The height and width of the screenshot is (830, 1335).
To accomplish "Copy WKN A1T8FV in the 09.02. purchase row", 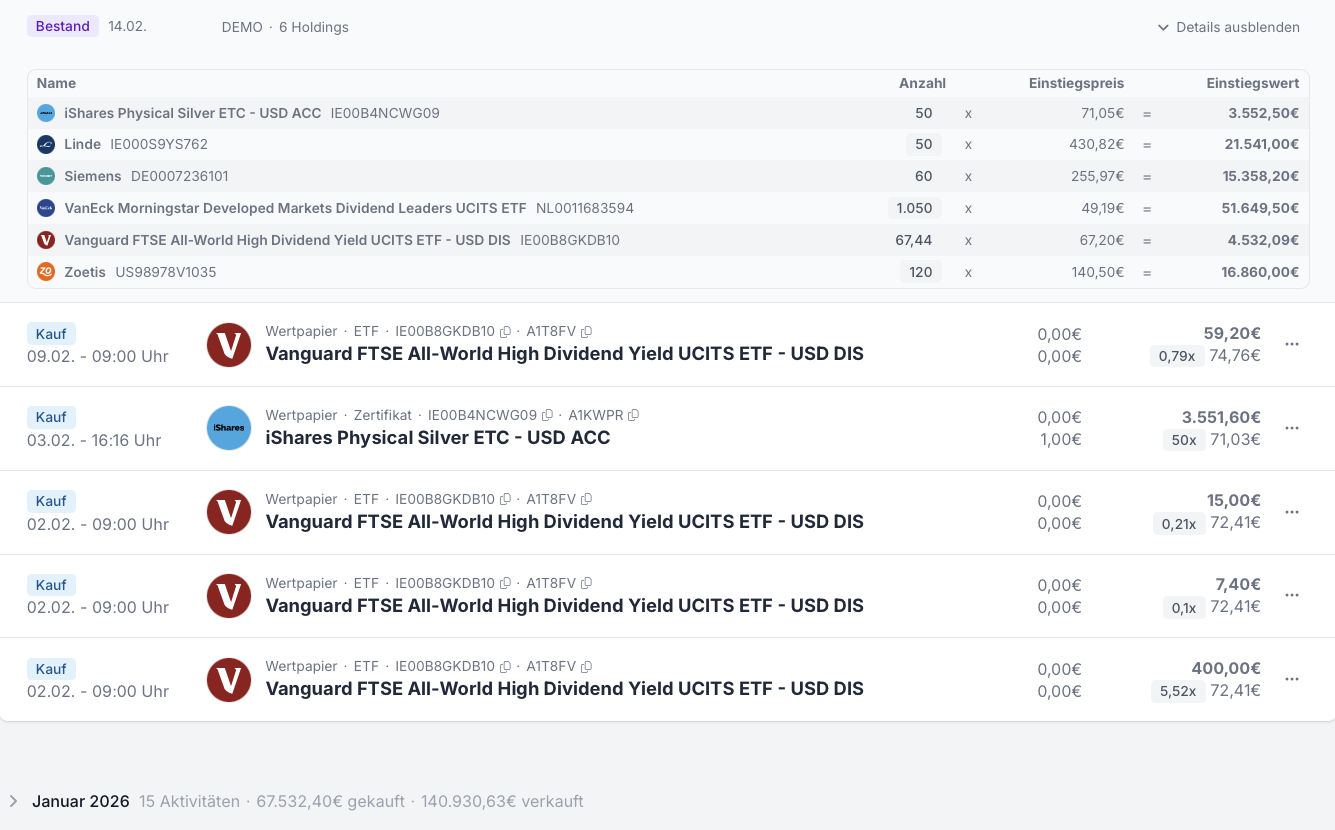I will [x=586, y=332].
